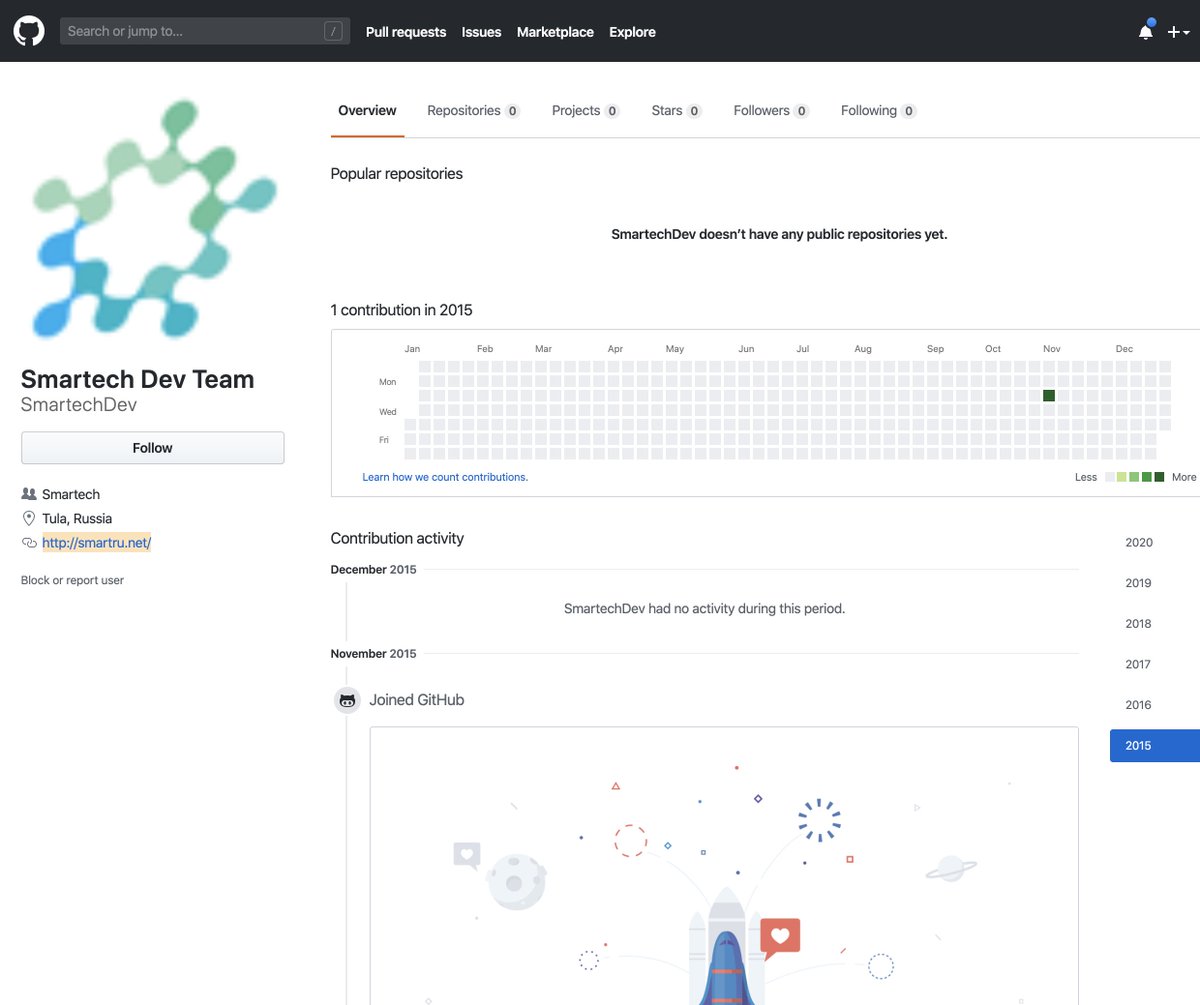This screenshot has height=1005, width=1200.
Task: Click the SmartechDev username text
Action: click(79, 405)
